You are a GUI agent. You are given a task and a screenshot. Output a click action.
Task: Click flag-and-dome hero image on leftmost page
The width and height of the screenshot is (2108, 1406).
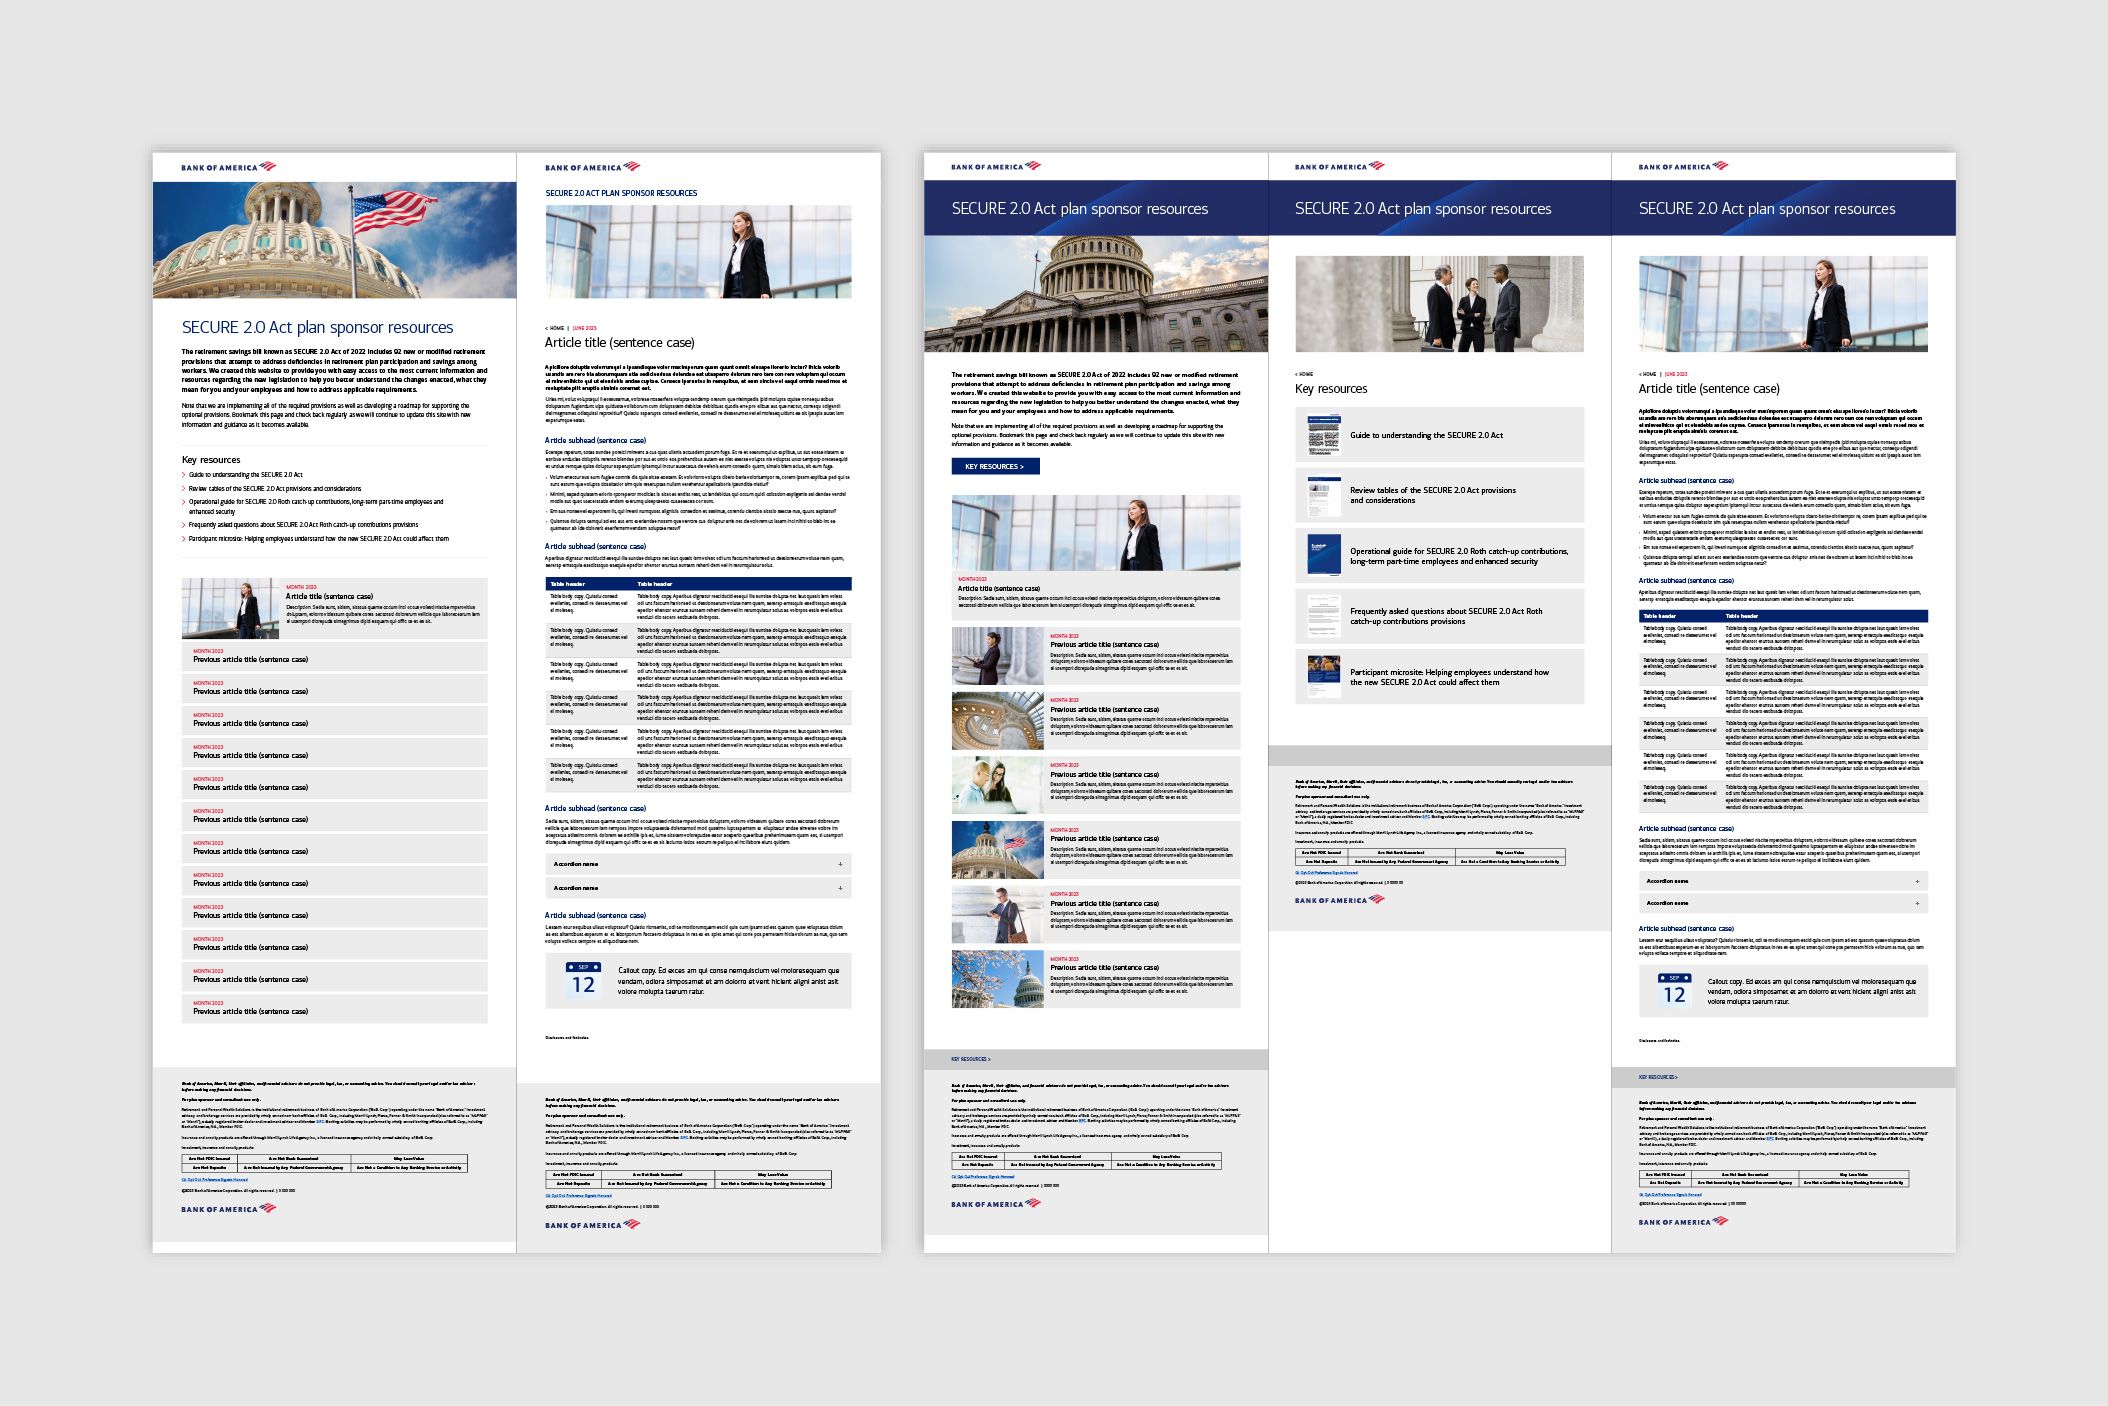pos(334,240)
